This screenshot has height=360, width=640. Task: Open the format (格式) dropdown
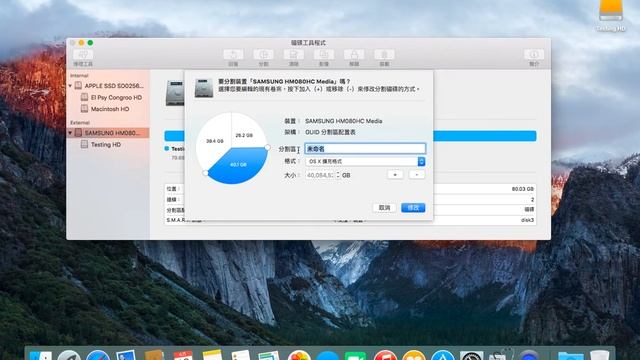pyautogui.click(x=365, y=162)
